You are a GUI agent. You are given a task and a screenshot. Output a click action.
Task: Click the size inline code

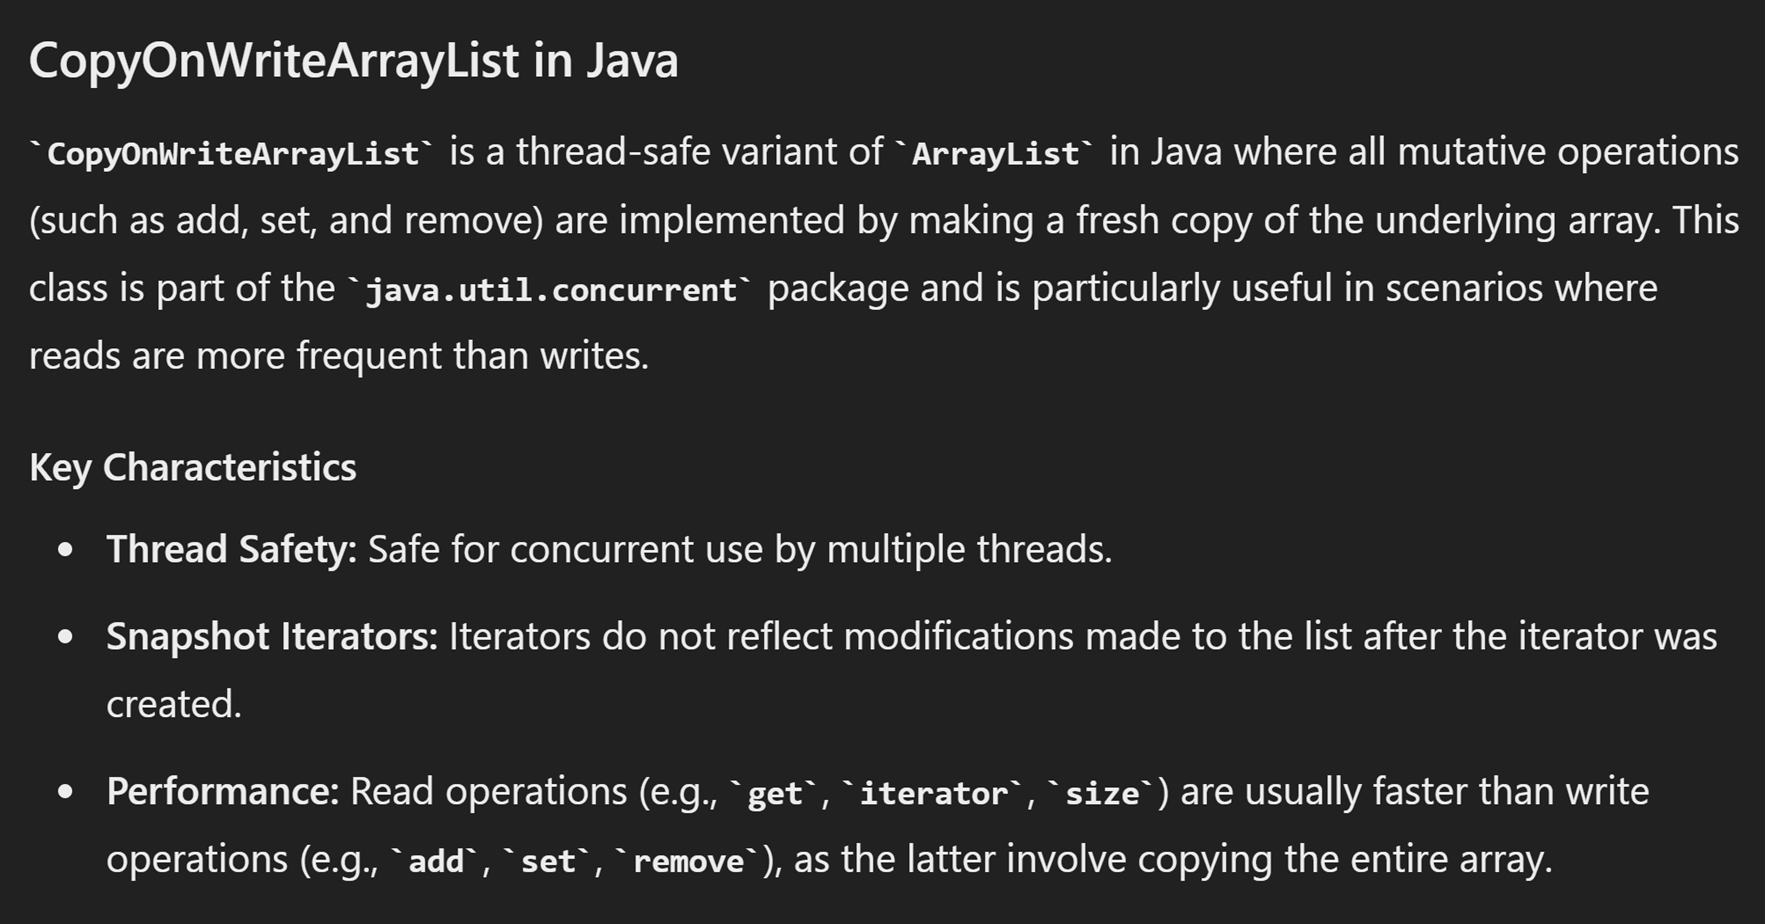tap(1102, 793)
